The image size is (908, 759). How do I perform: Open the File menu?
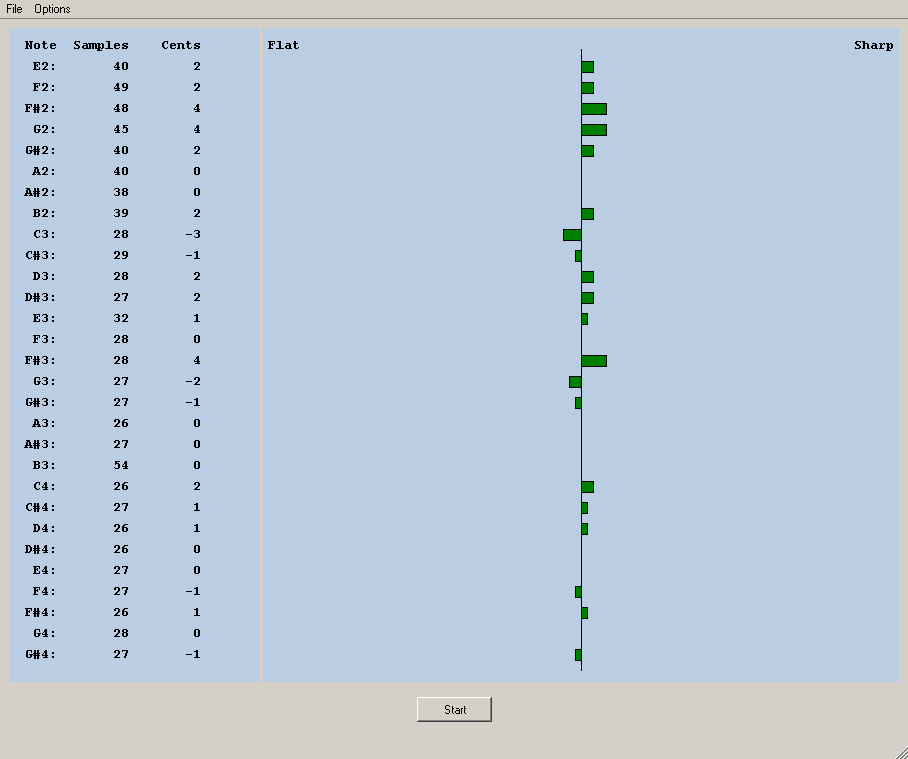pos(14,9)
